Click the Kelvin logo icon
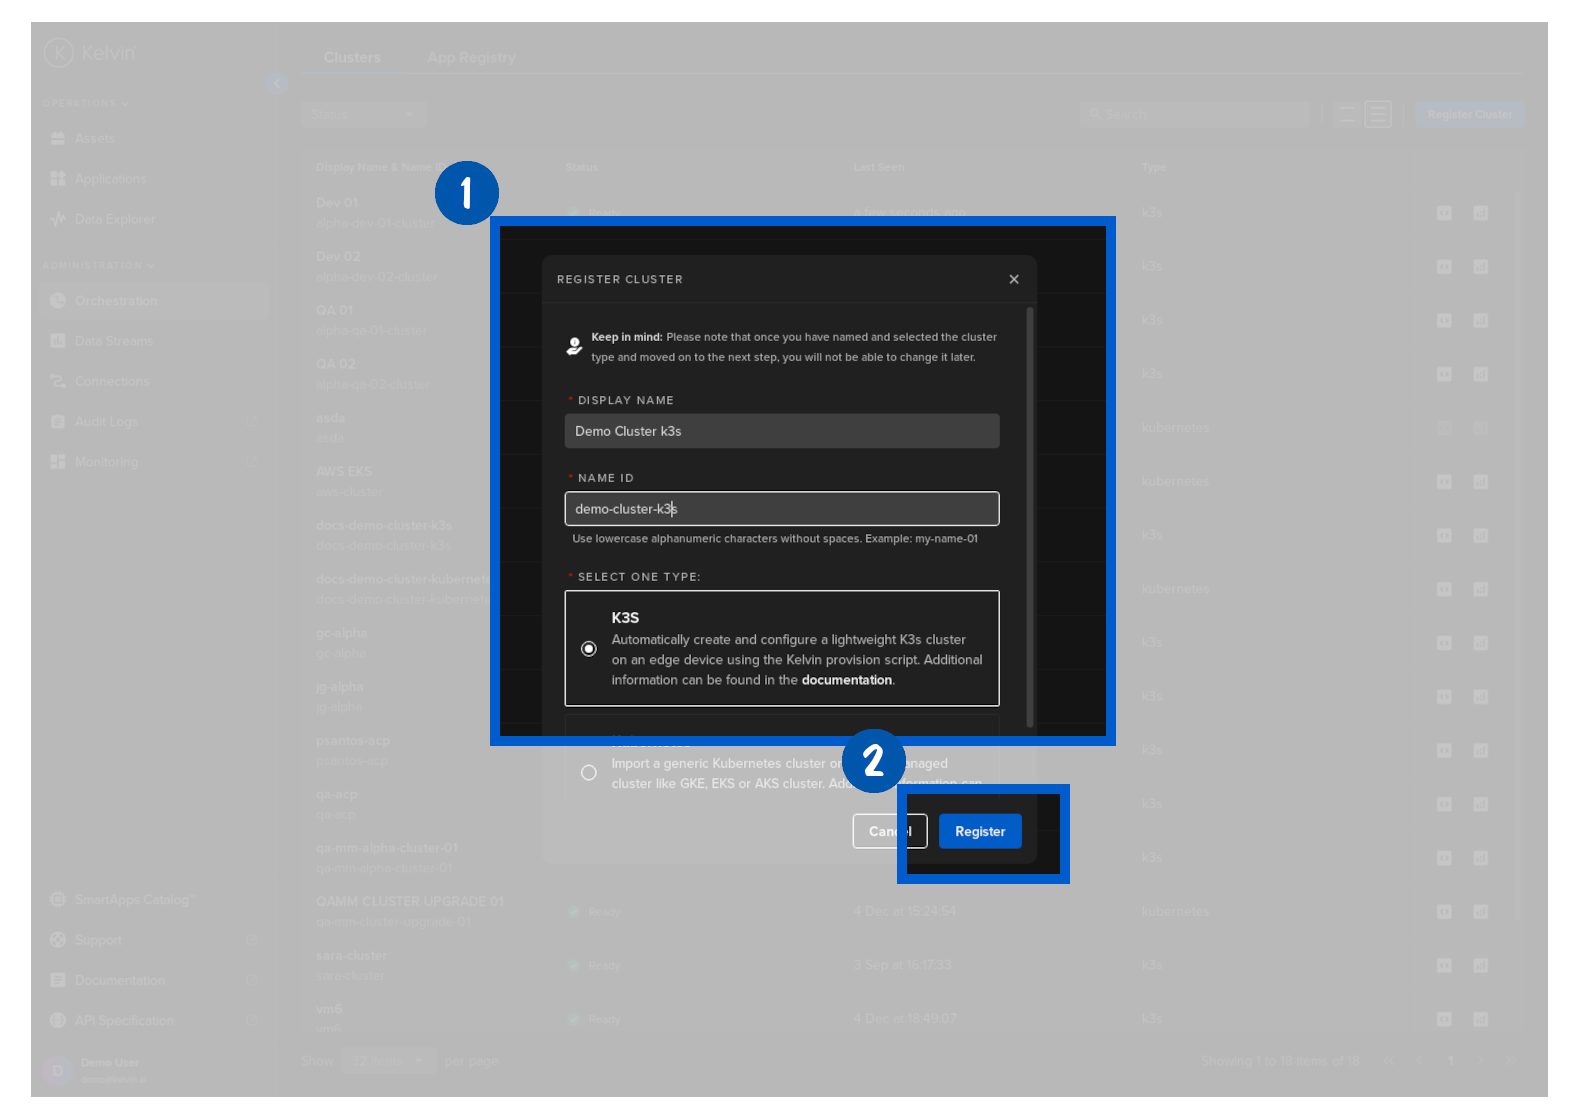This screenshot has width=1580, height=1120. (x=59, y=52)
